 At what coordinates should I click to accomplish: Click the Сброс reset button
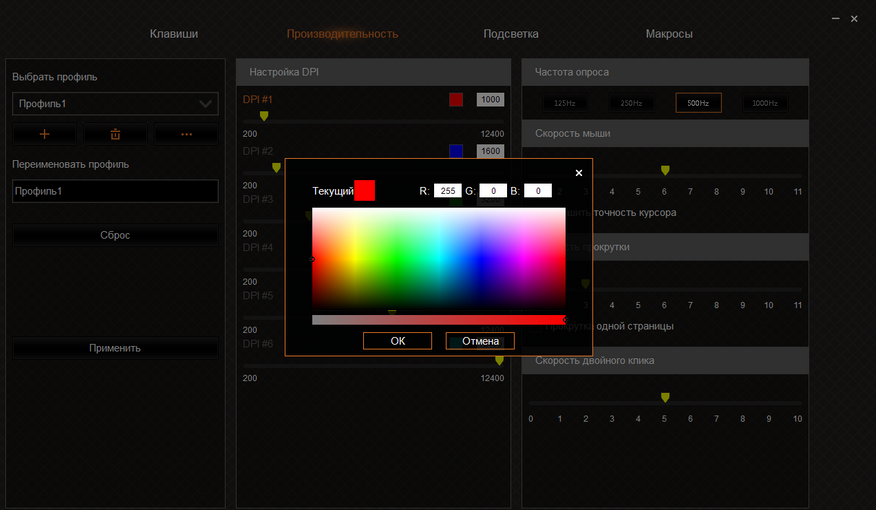[x=115, y=235]
